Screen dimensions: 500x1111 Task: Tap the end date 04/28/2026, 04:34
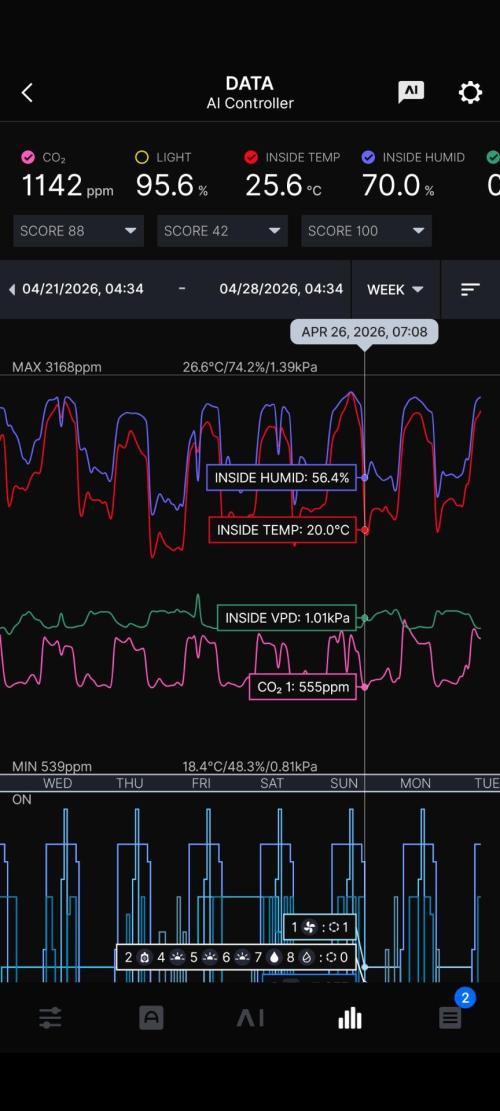pyautogui.click(x=281, y=289)
